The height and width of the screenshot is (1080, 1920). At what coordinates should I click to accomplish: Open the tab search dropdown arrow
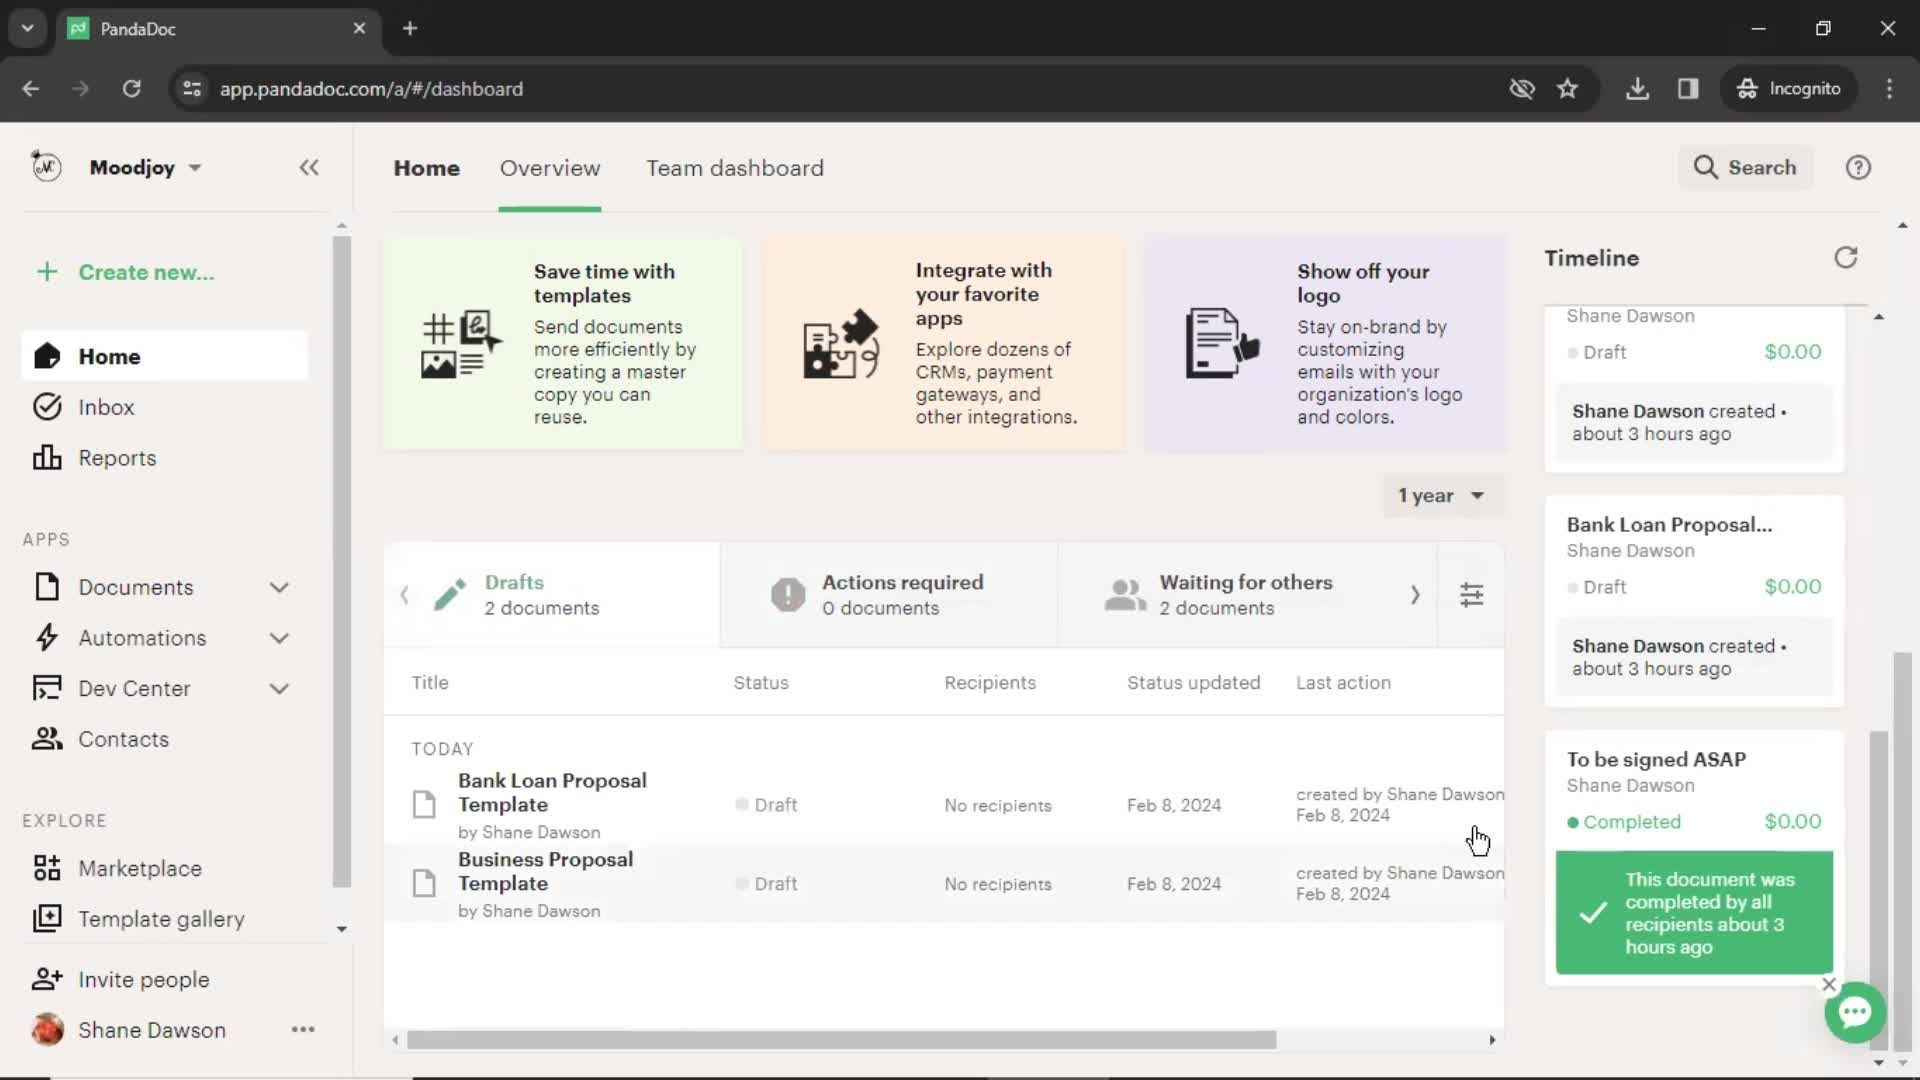coord(28,28)
